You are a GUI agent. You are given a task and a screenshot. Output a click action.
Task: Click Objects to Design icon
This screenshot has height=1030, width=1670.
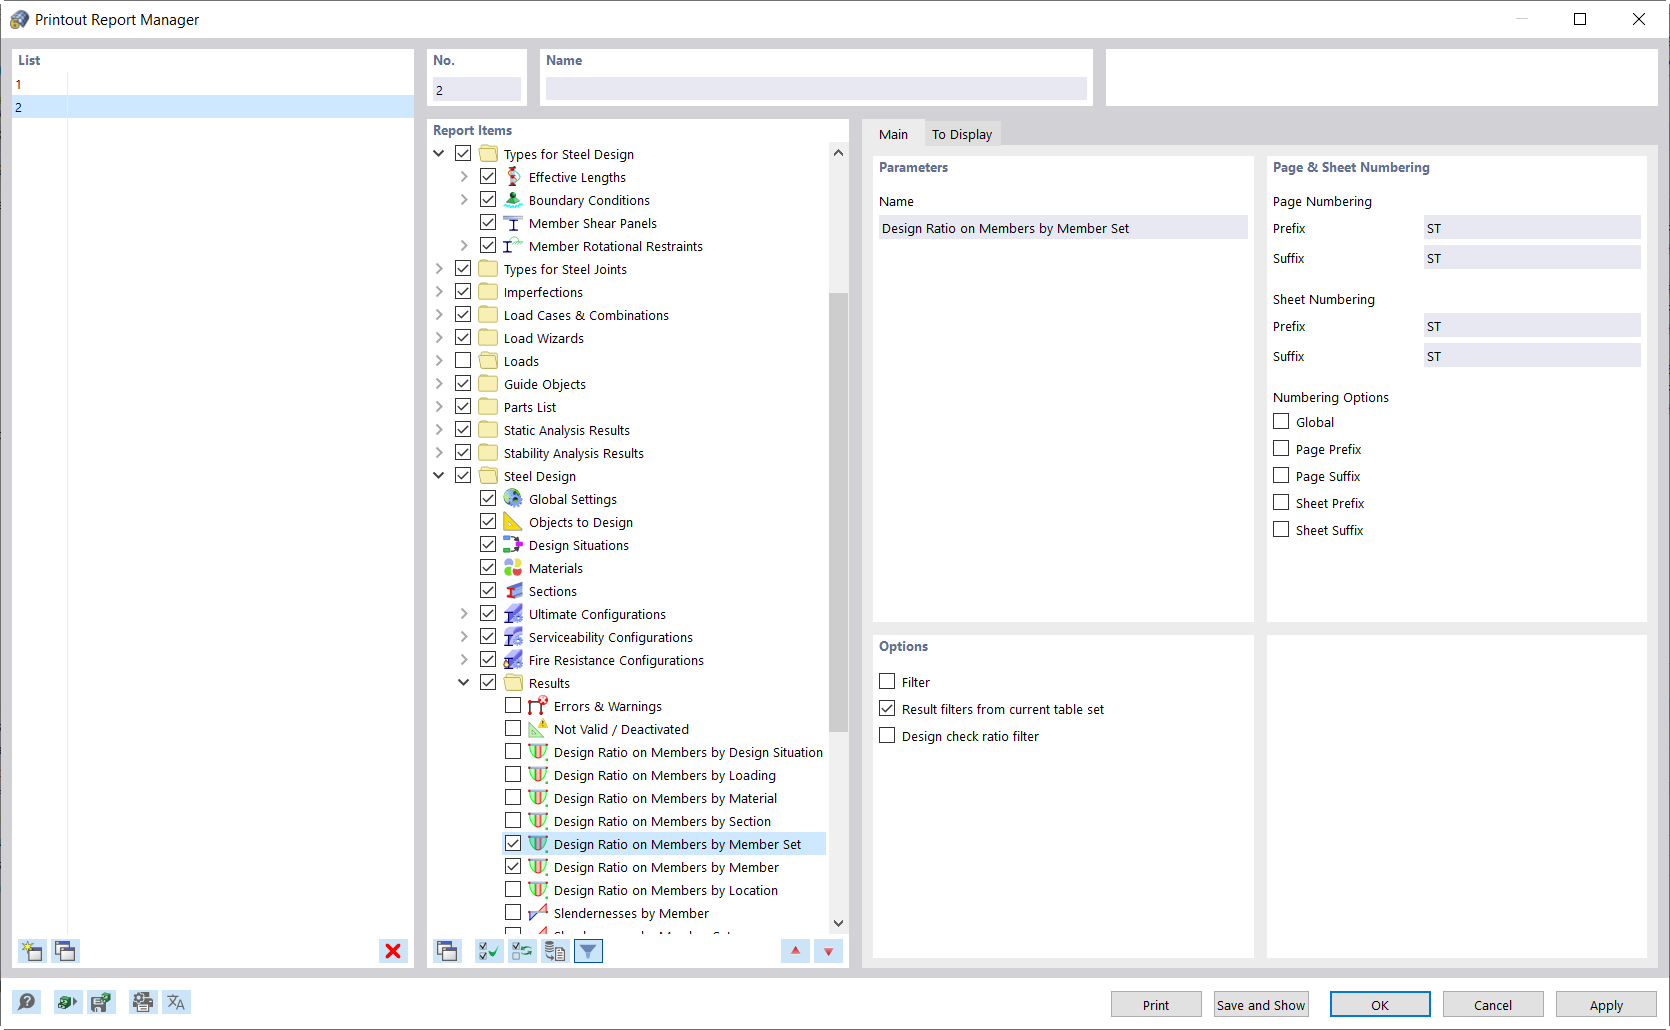pyautogui.click(x=513, y=522)
